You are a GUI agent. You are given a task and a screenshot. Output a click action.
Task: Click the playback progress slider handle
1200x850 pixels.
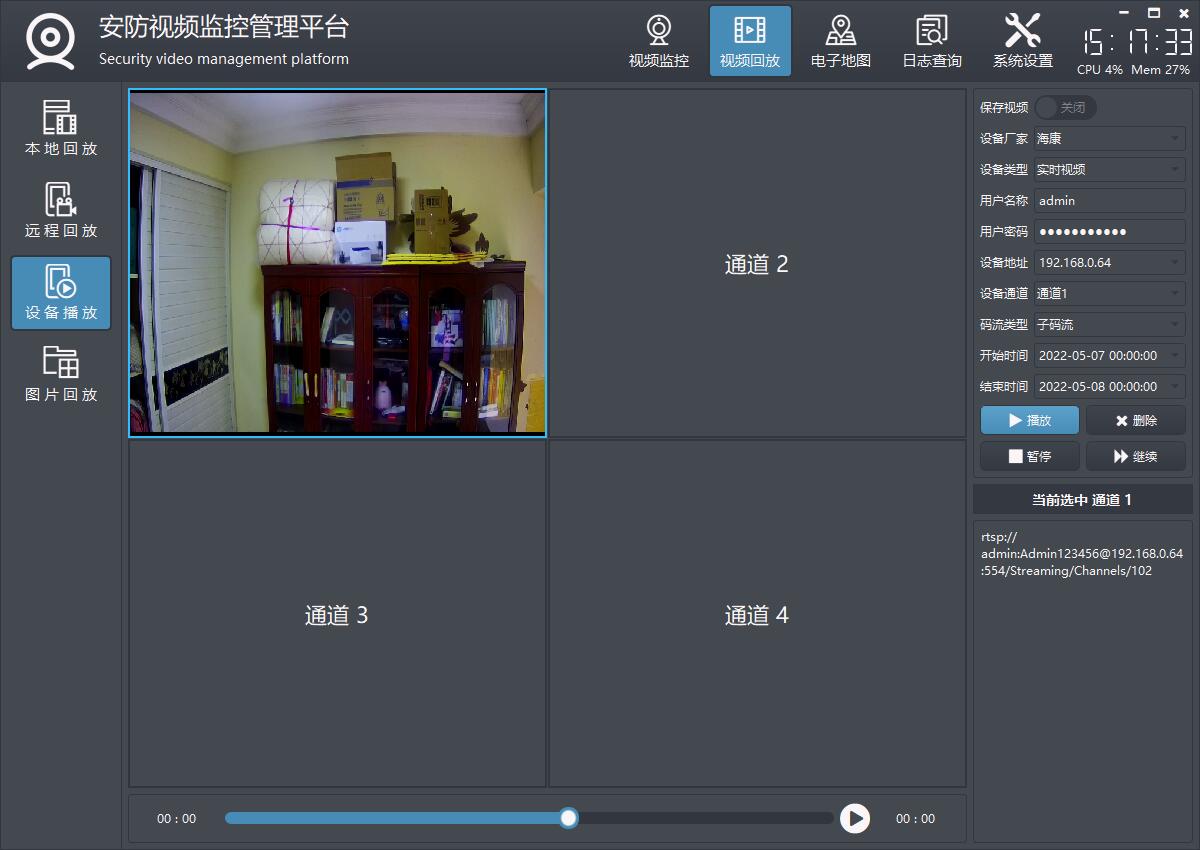point(568,818)
